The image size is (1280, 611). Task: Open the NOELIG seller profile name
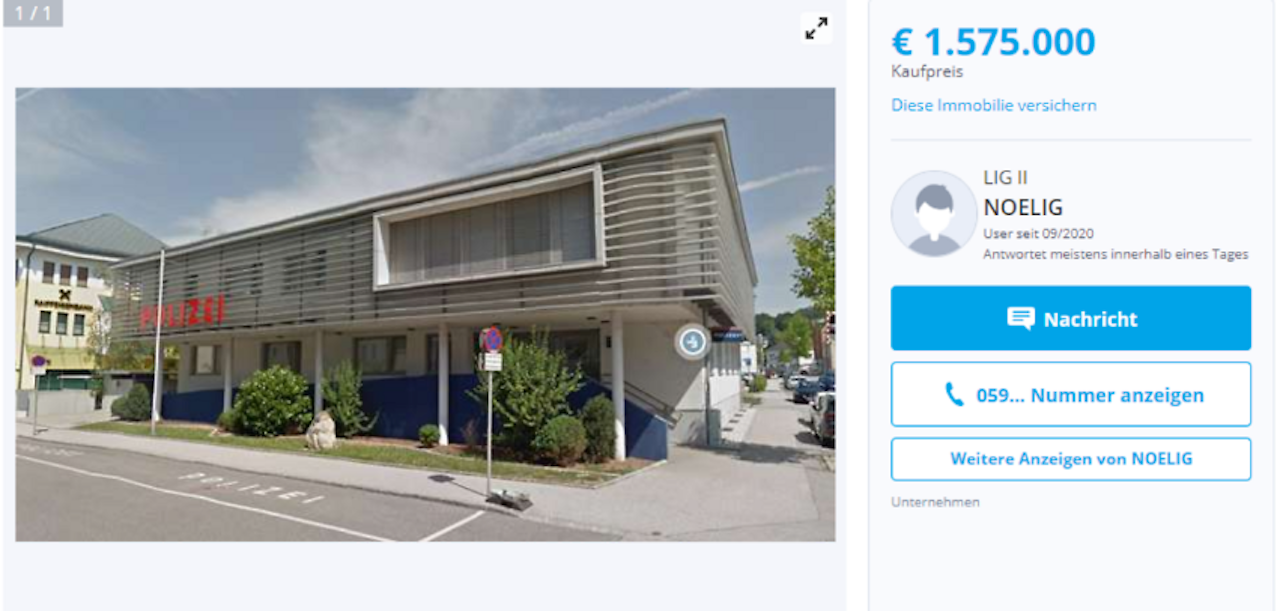[x=1023, y=208]
